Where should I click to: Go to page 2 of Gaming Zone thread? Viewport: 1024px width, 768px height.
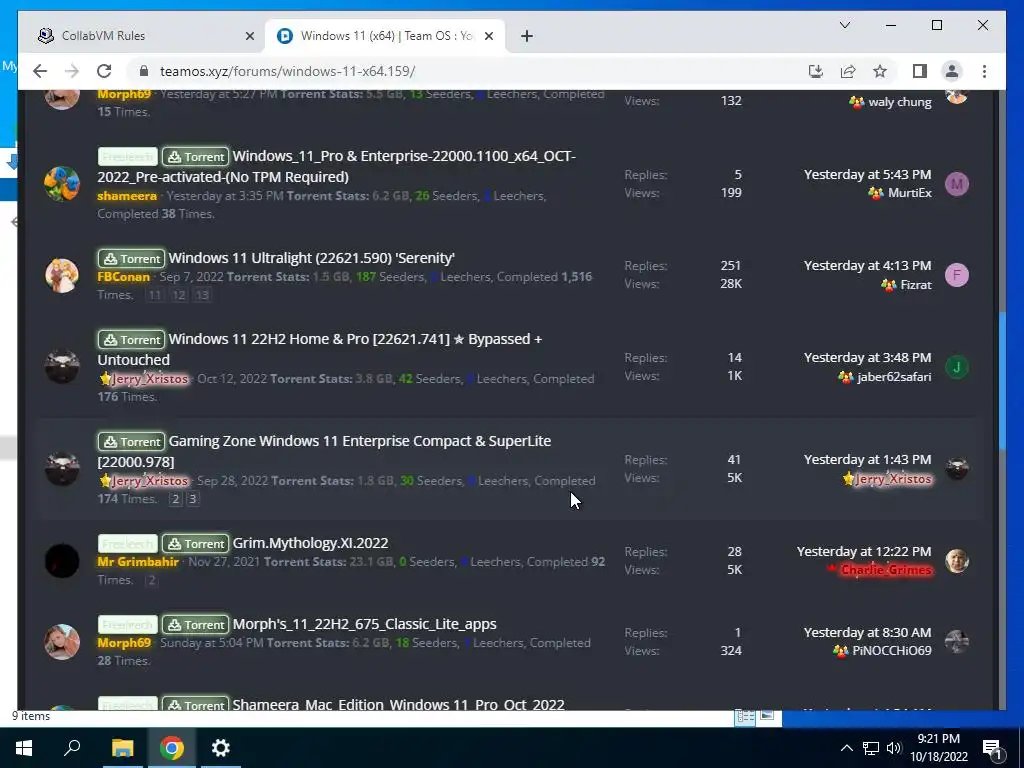(175, 499)
